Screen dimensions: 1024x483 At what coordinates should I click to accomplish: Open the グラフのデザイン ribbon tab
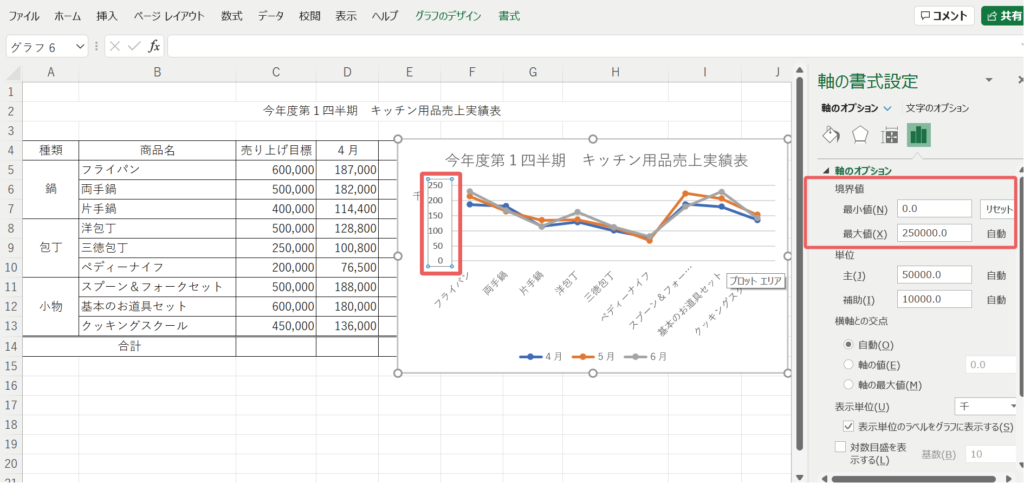tap(448, 16)
